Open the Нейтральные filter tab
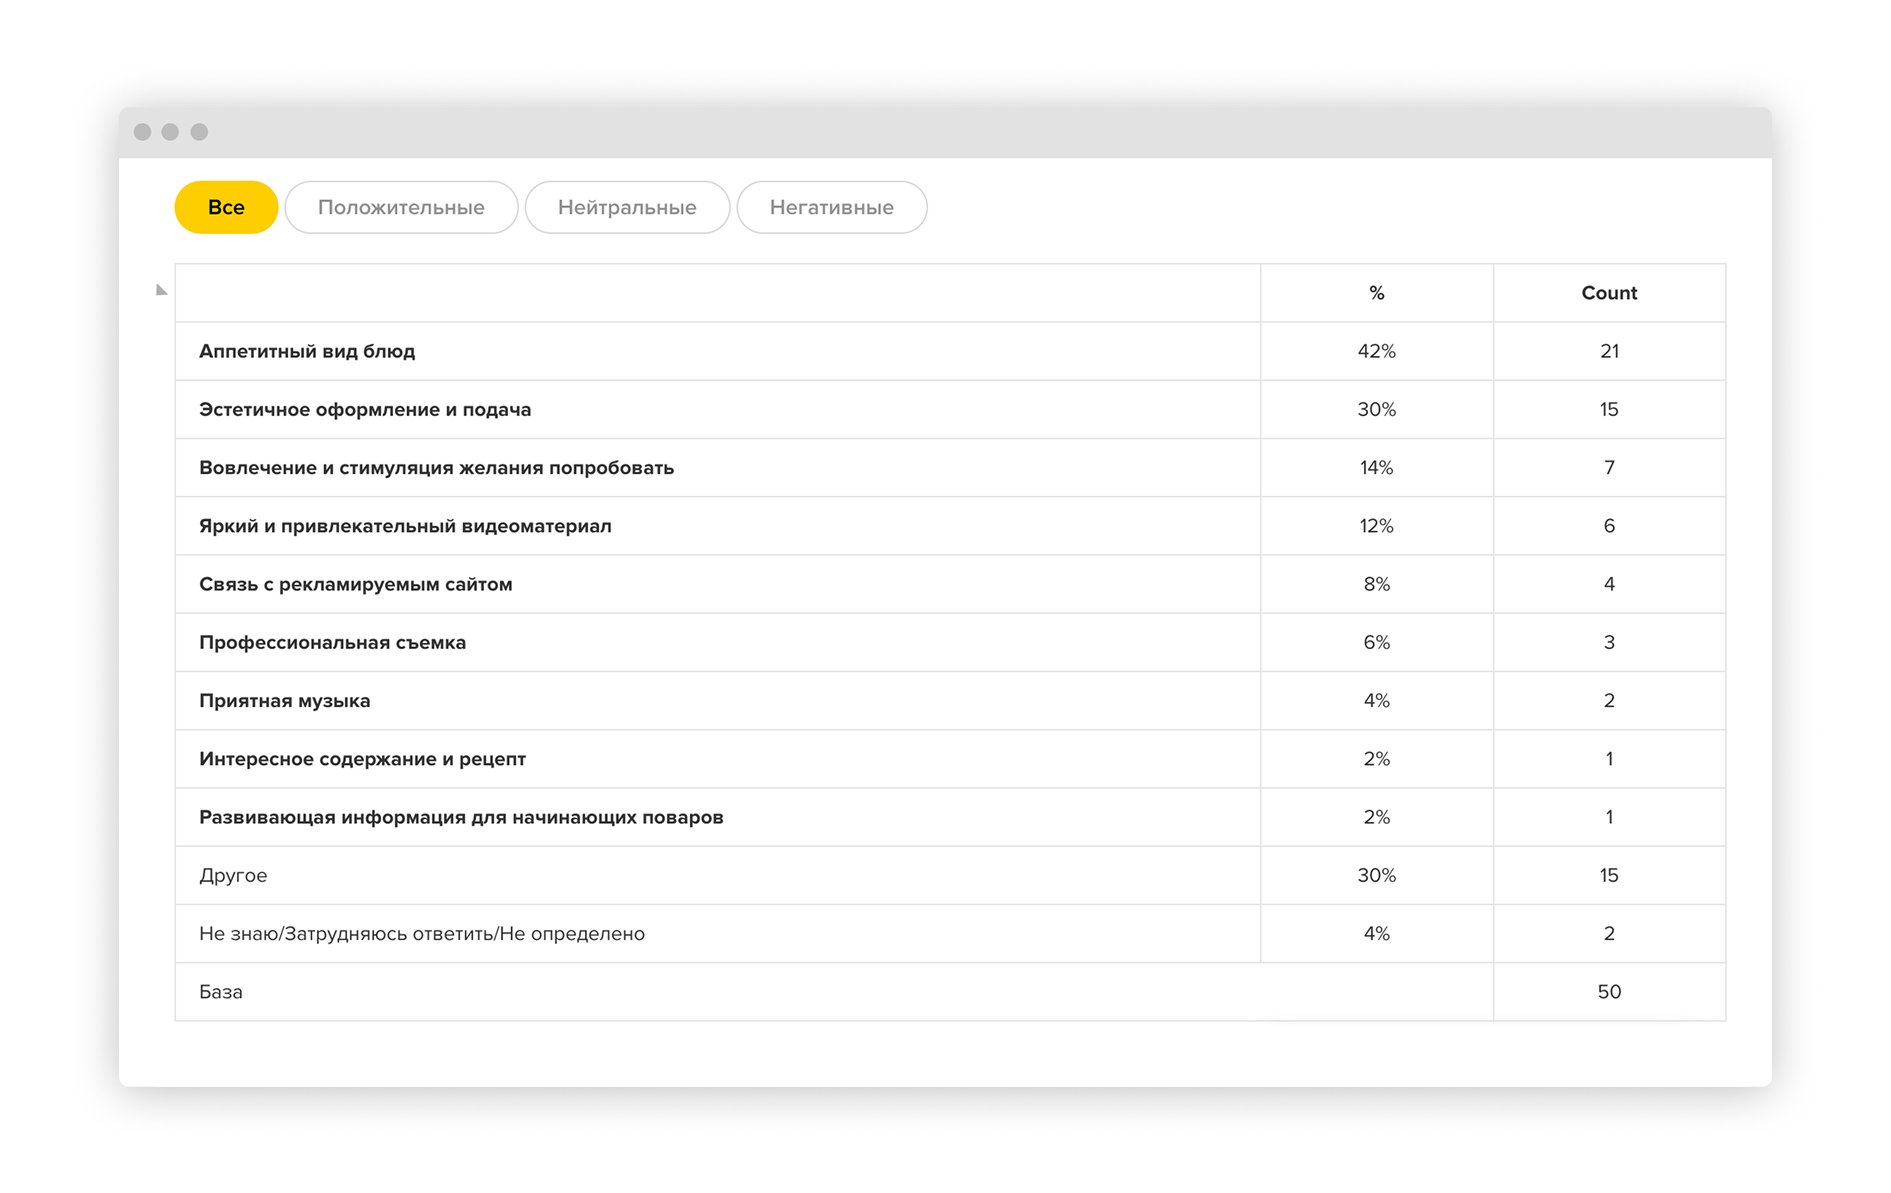Viewport: 1891px width, 1193px height. coord(627,207)
